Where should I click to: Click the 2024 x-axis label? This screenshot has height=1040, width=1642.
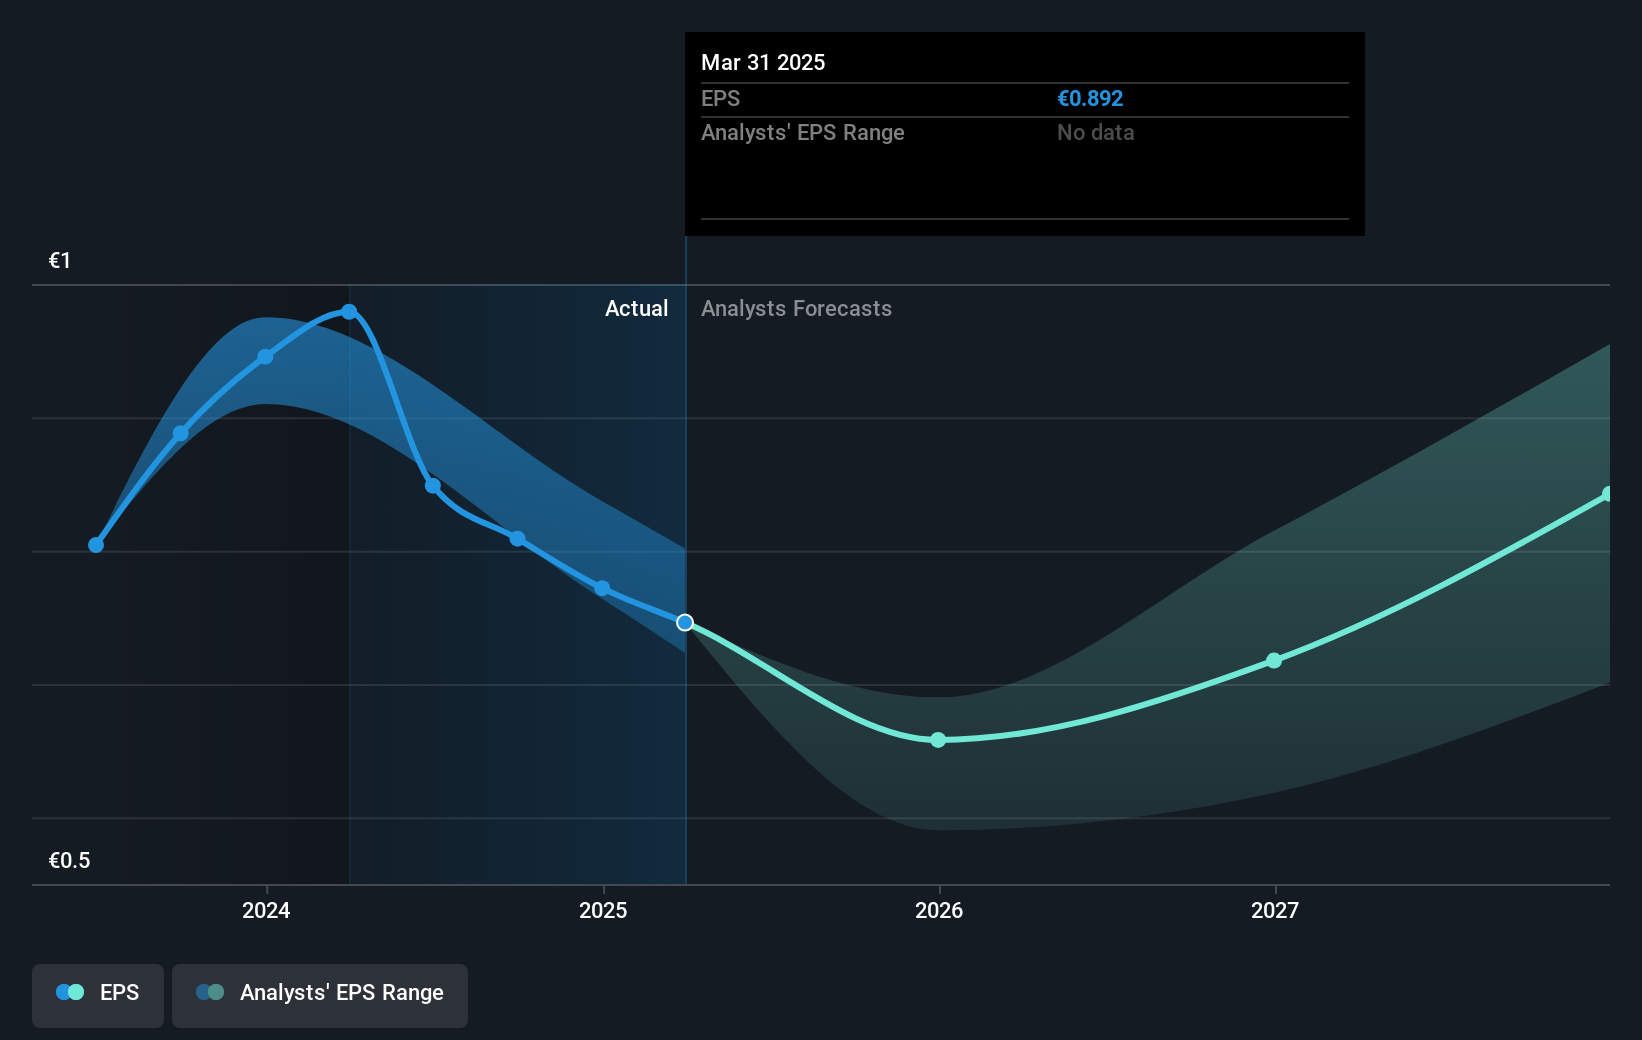[x=266, y=910]
